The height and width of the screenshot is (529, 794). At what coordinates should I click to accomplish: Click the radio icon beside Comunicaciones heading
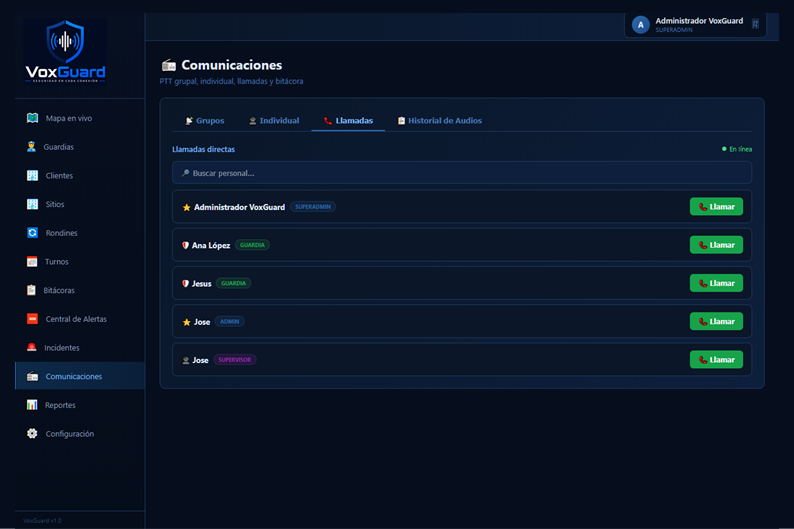(x=169, y=65)
